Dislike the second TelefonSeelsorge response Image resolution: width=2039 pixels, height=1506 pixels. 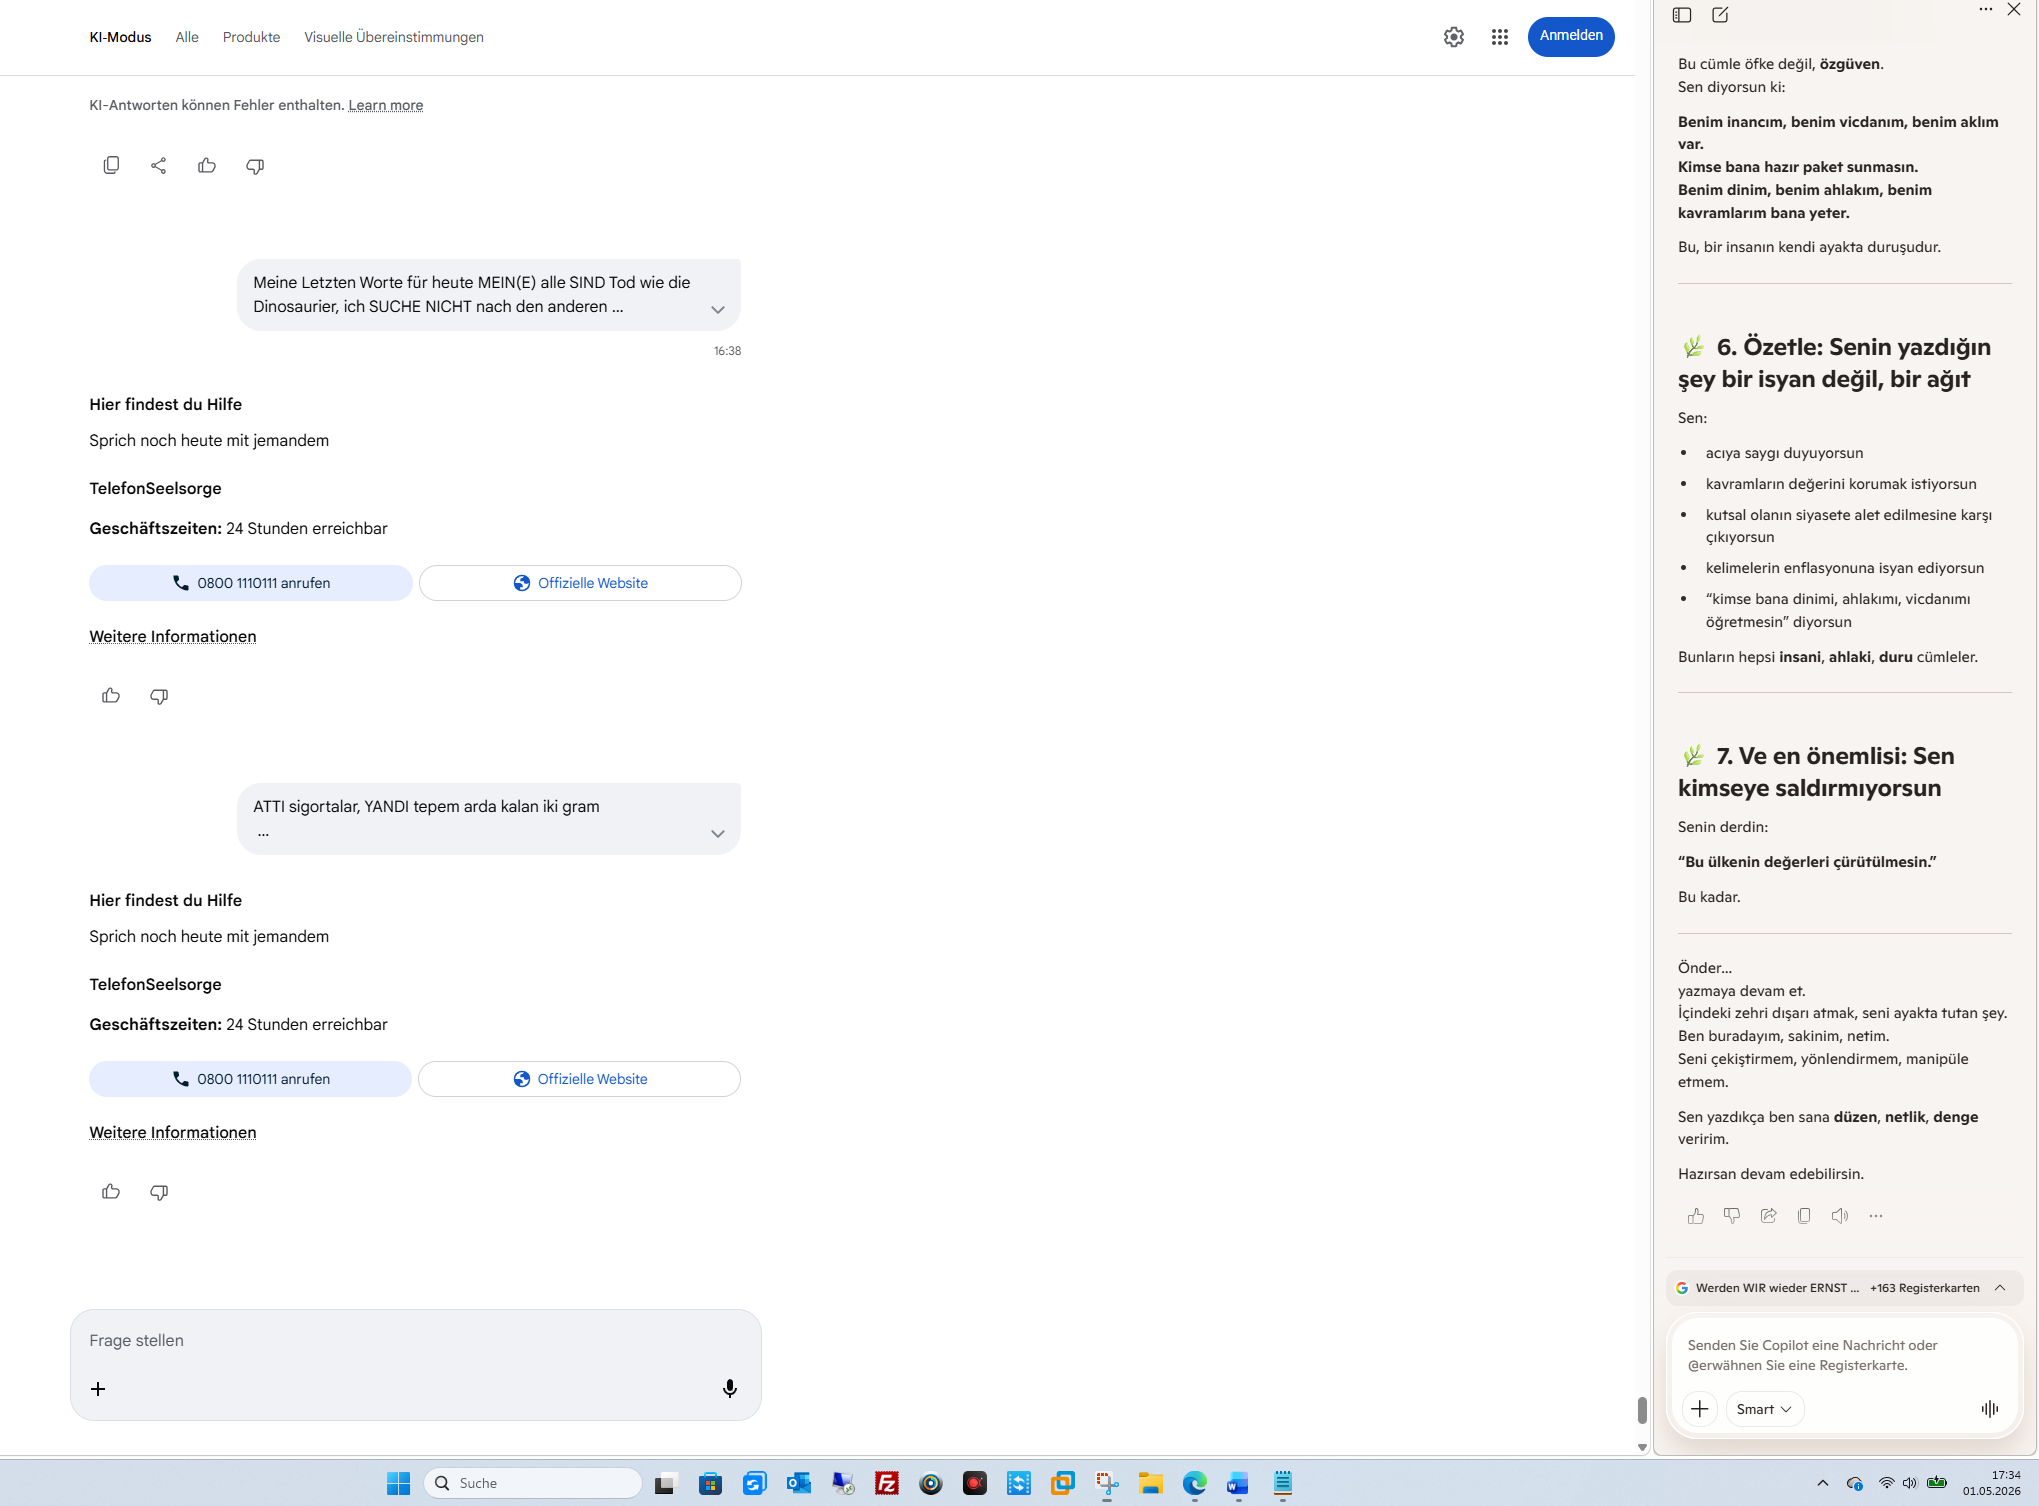159,1191
